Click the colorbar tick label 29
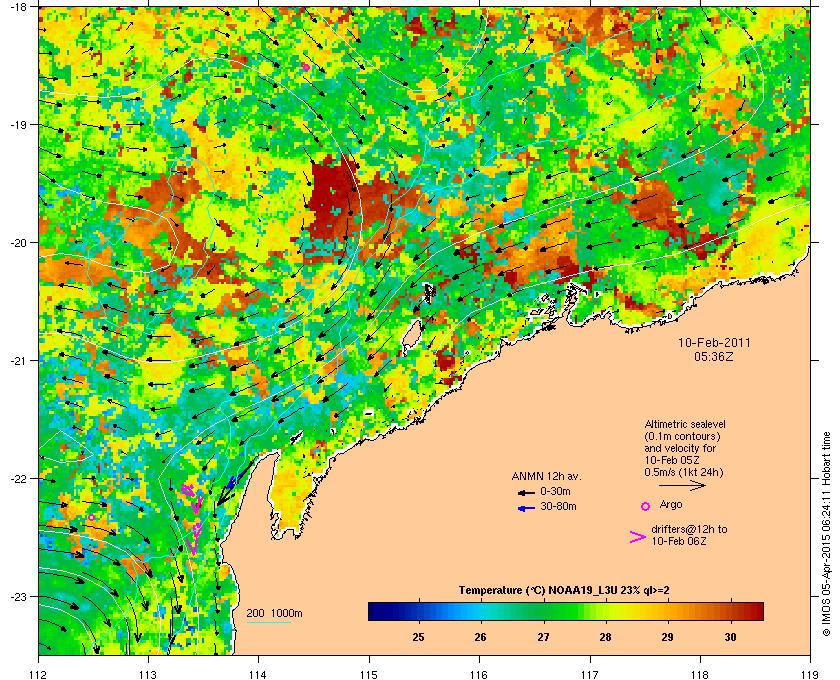This screenshot has width=840, height=680. click(668, 637)
